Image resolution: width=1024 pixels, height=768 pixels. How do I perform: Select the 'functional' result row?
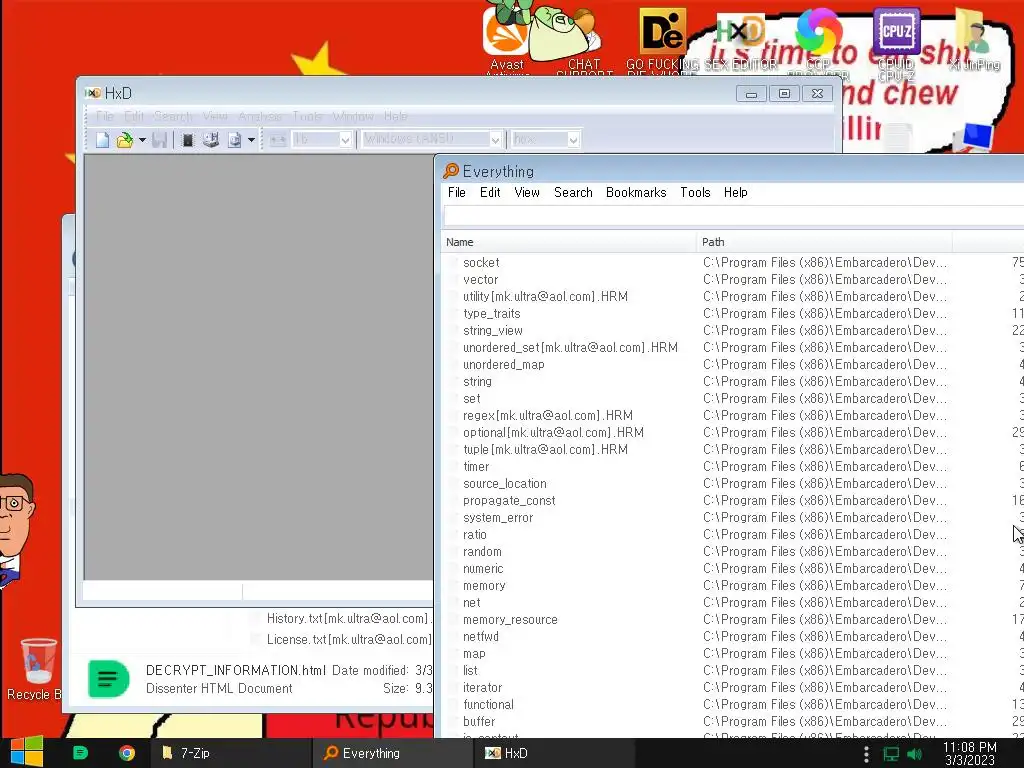point(488,704)
